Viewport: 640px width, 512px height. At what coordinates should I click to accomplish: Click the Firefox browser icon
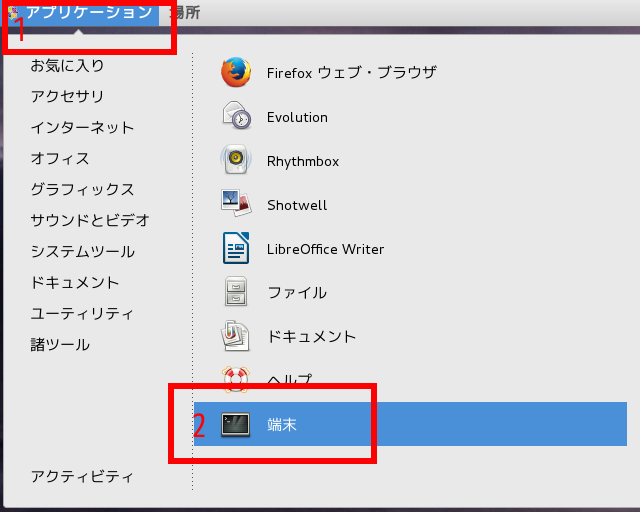[235, 72]
